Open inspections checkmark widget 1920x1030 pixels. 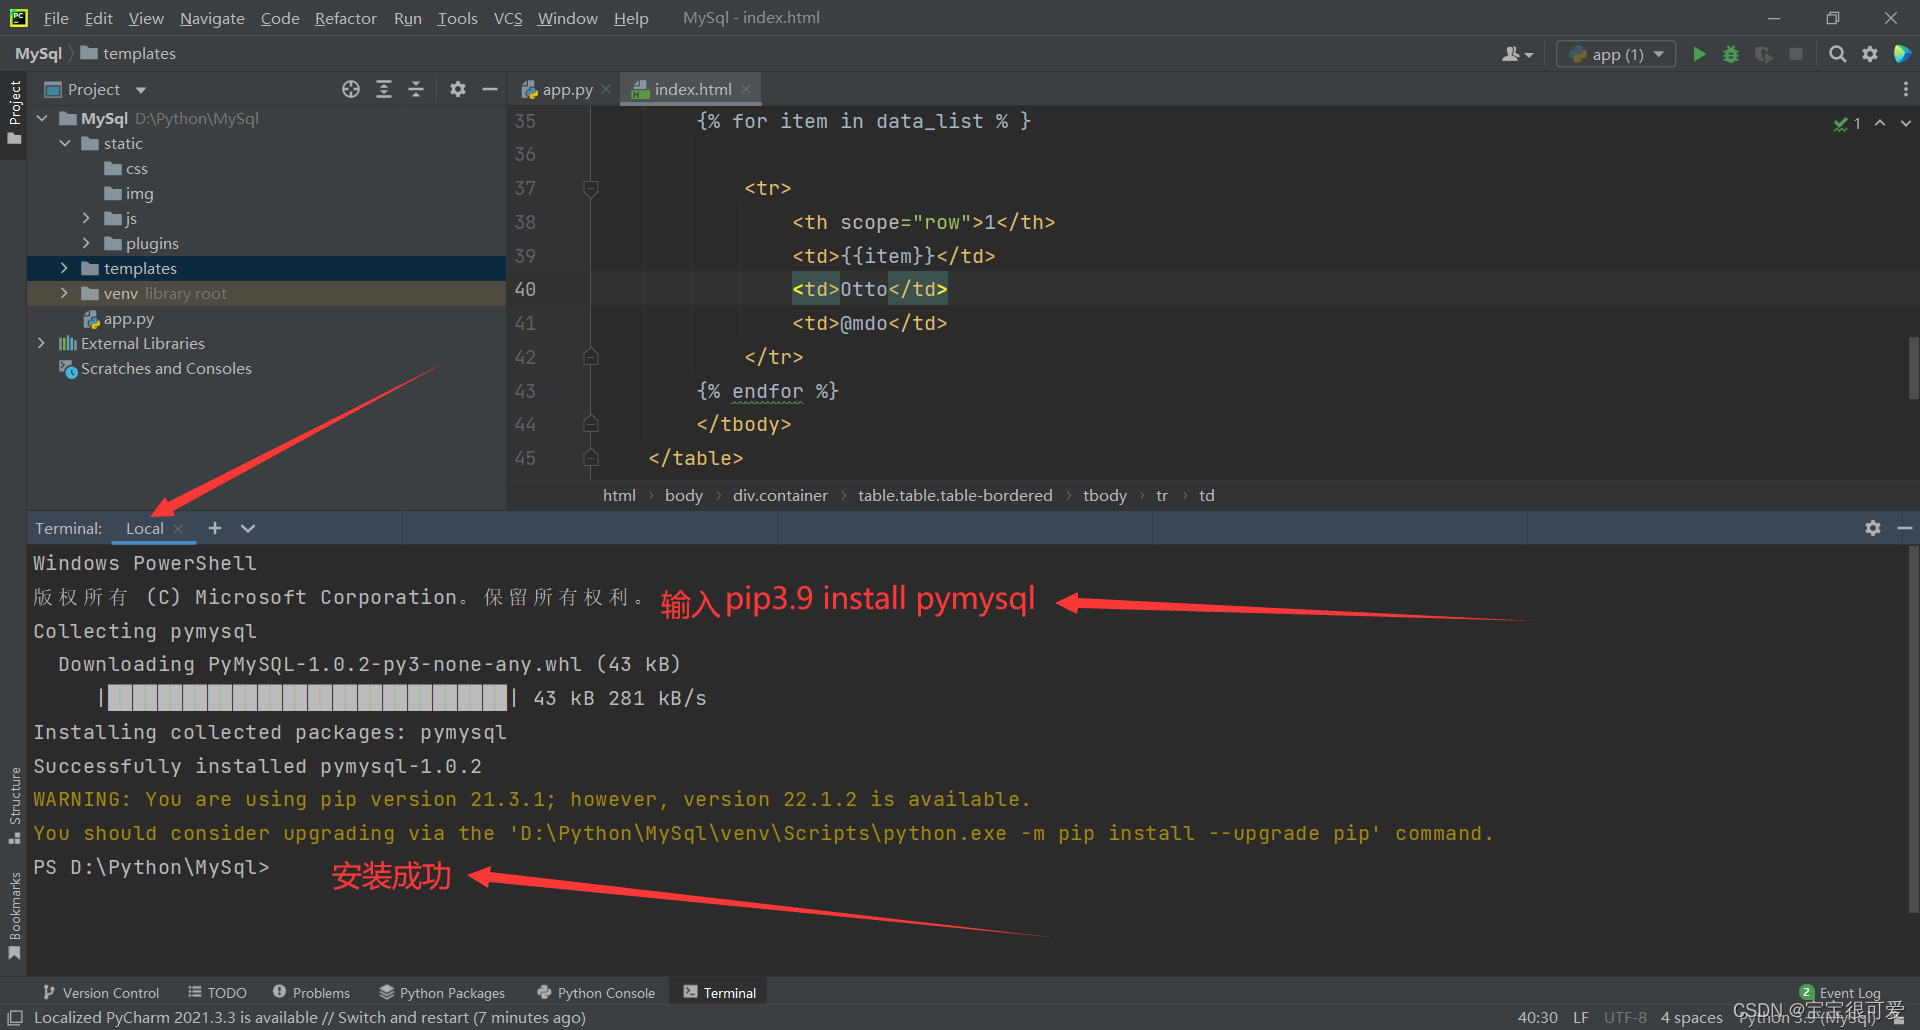[1847, 123]
